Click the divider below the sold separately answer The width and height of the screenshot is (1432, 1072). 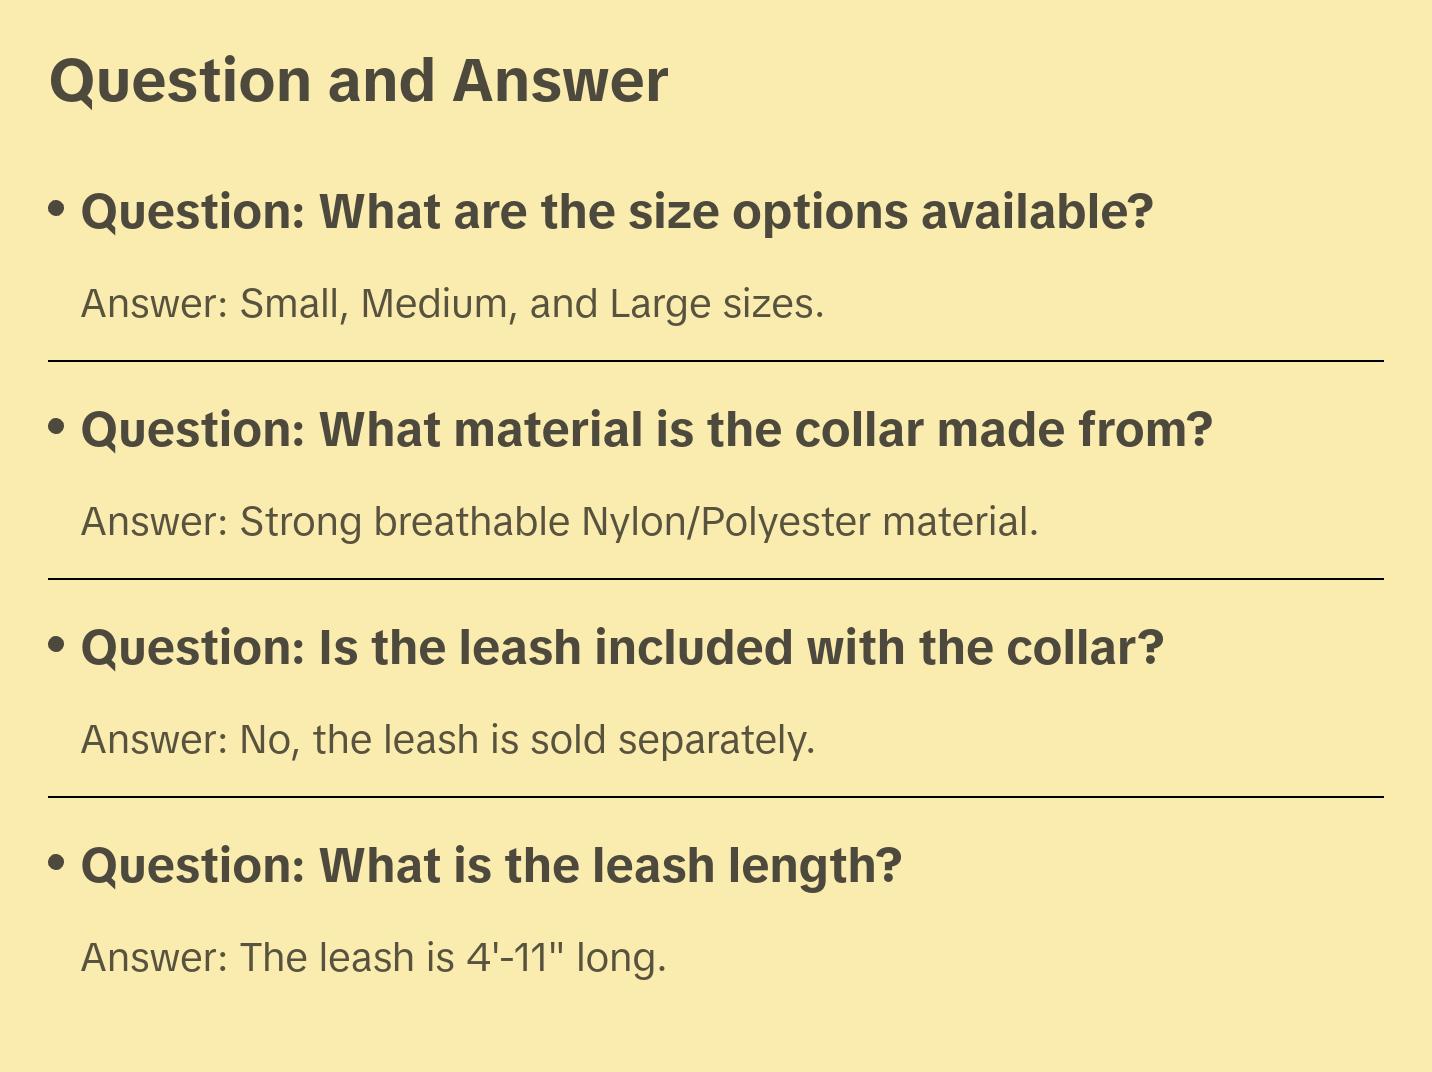(716, 797)
